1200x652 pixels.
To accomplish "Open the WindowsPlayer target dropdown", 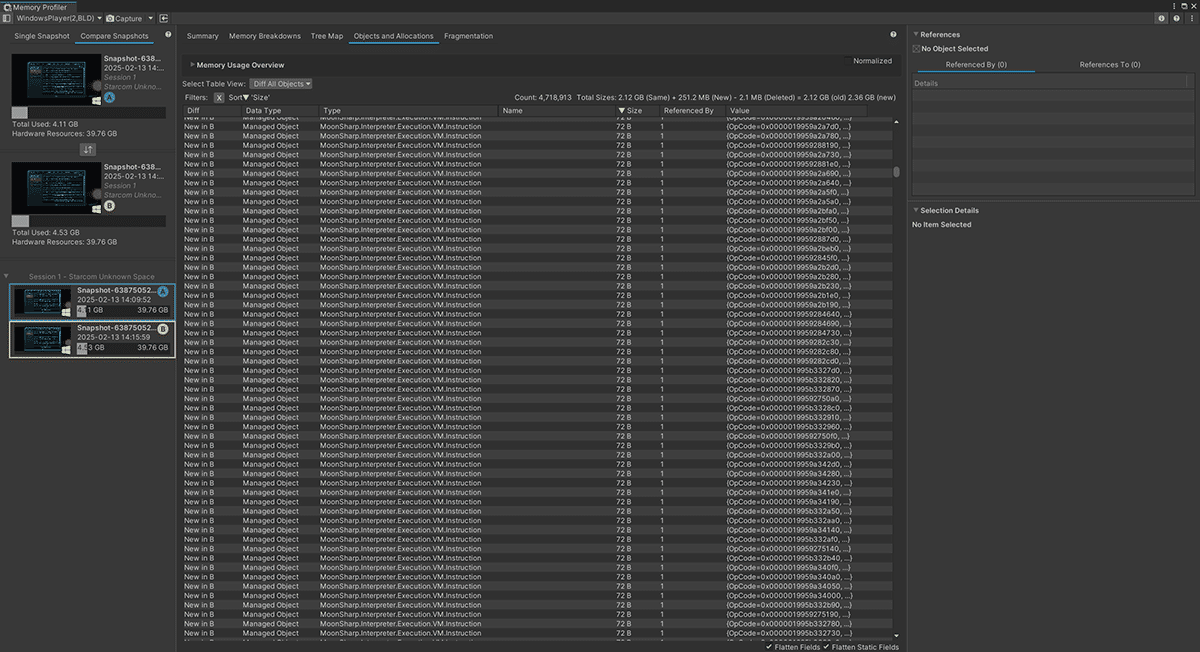I will pyautogui.click(x=57, y=18).
